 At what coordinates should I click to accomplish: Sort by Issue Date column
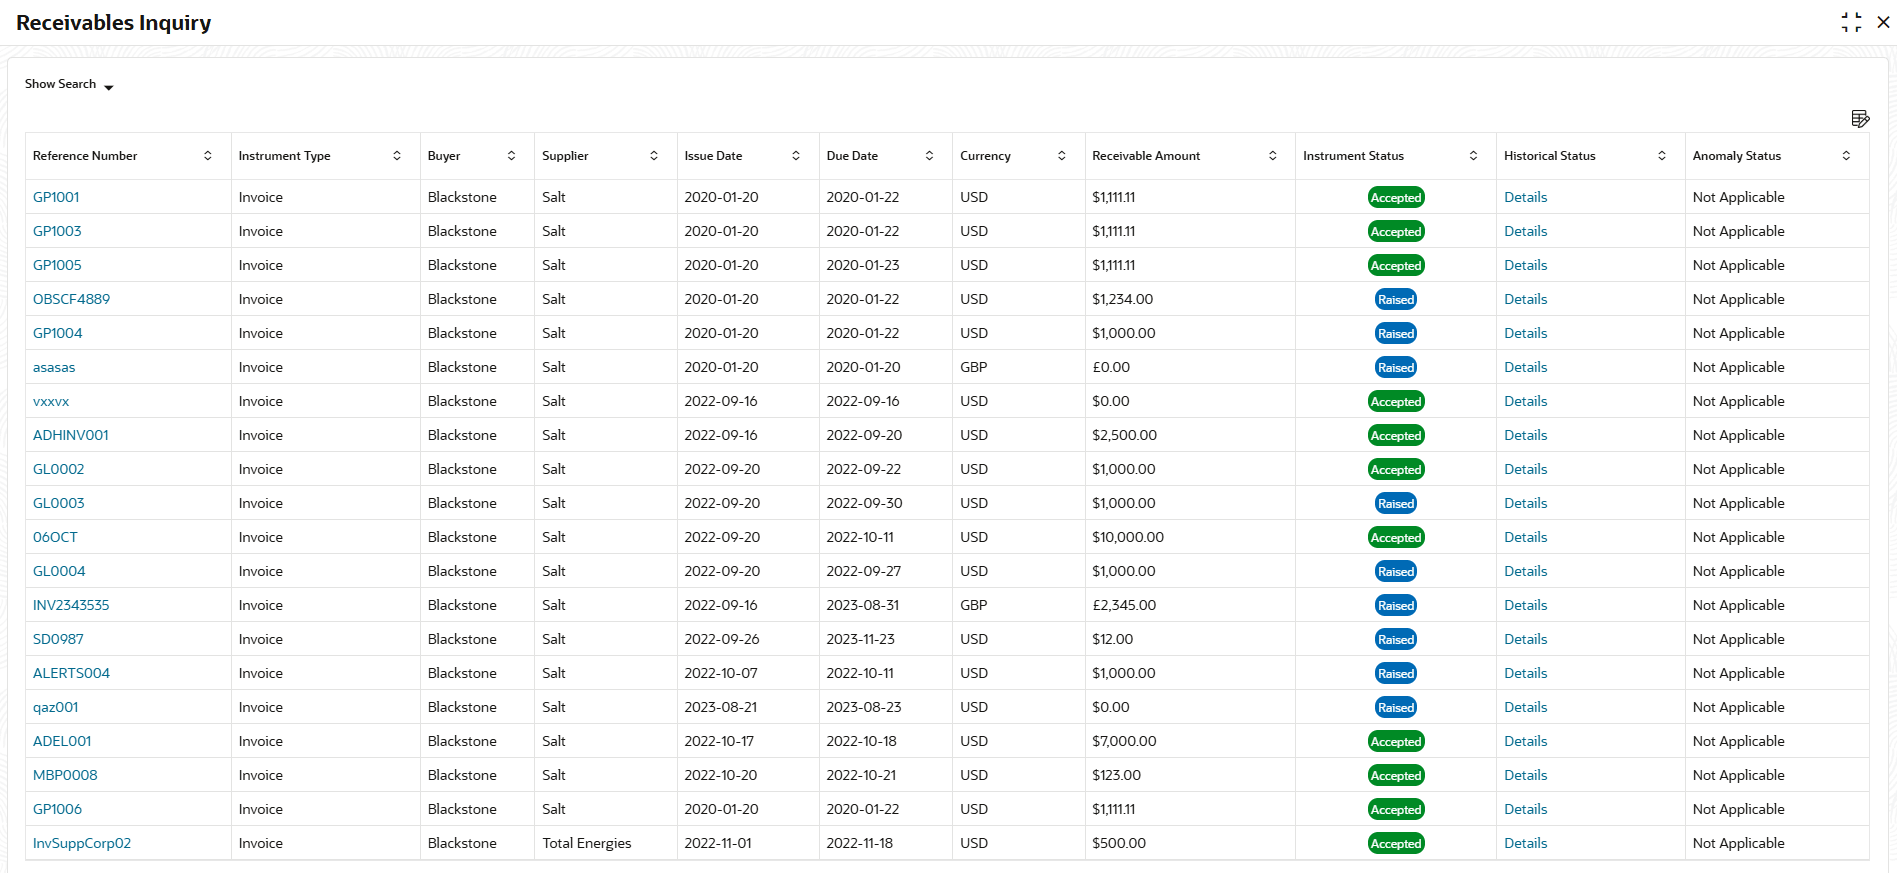pos(796,156)
